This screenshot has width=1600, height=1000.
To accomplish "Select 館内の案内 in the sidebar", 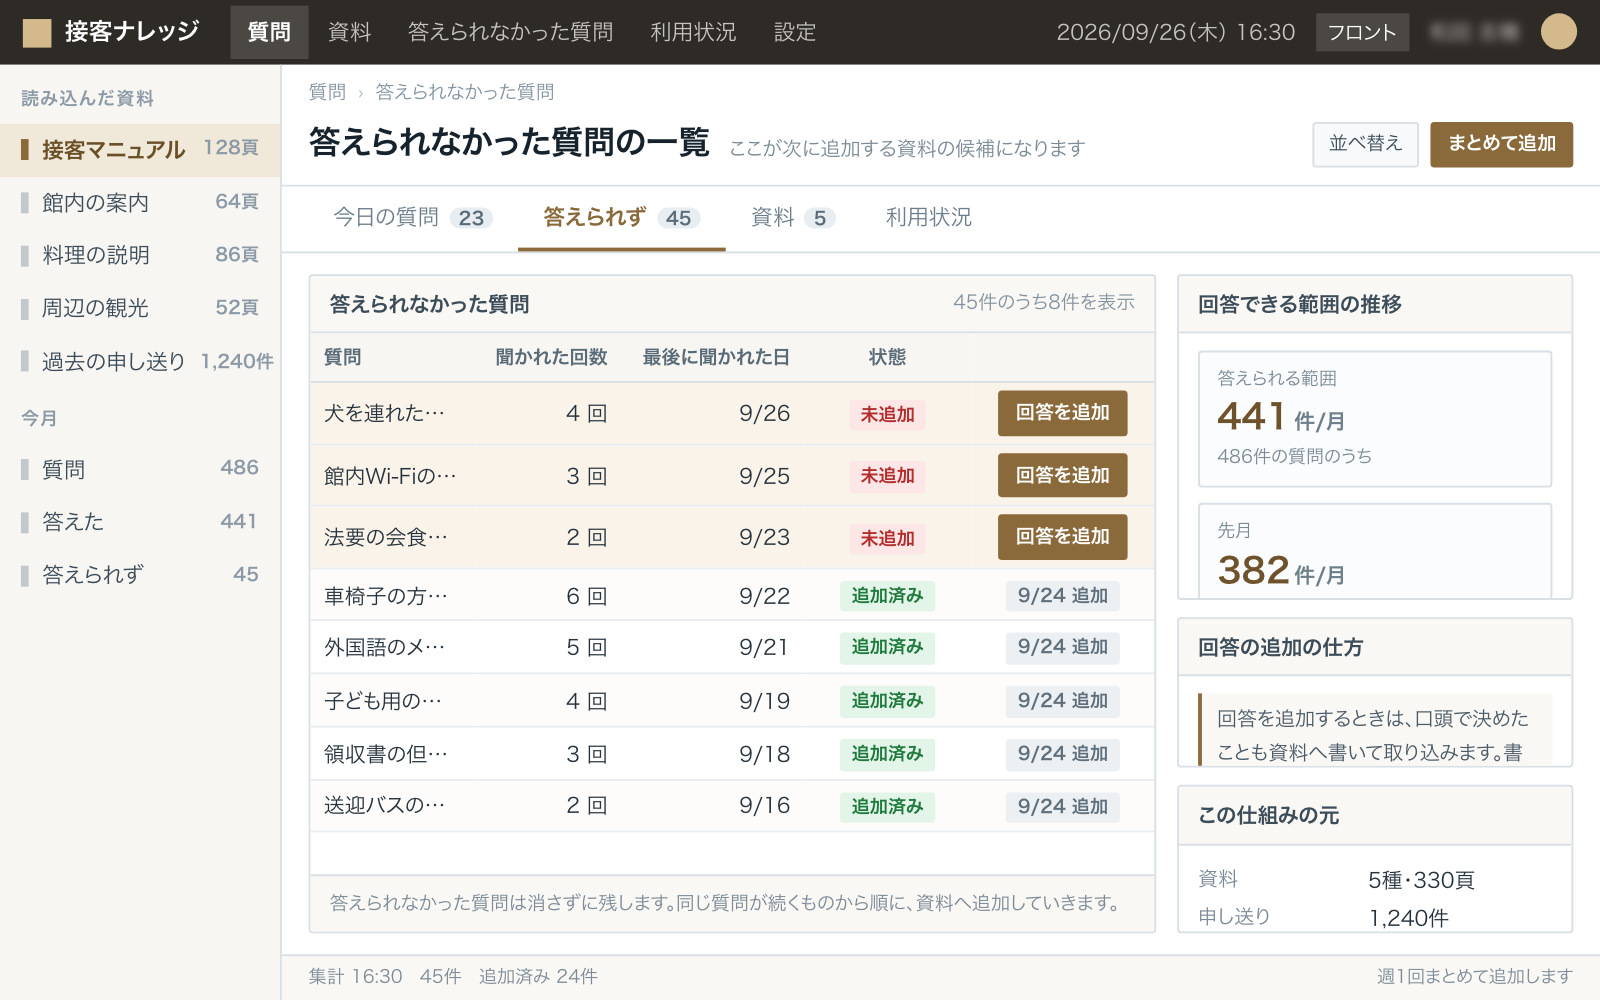I will coord(140,203).
